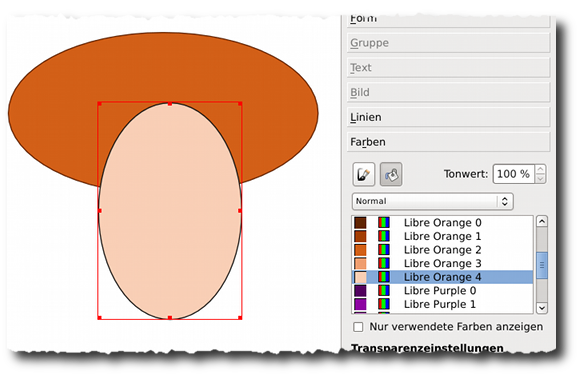Click into the Tonwert 100 % field
Viewport: 579px width, 378px height.
click(x=513, y=174)
